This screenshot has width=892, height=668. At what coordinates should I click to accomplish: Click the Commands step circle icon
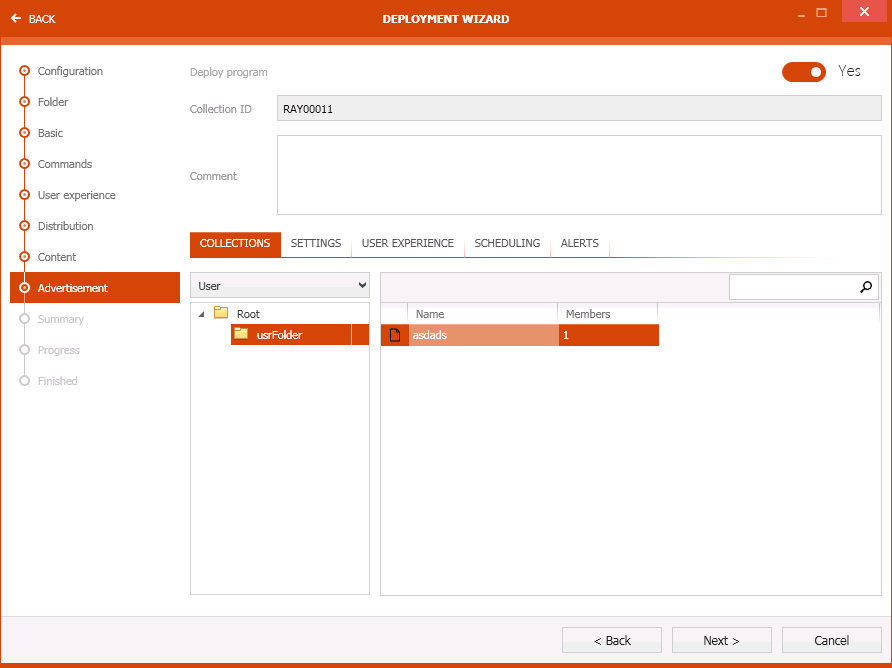tap(24, 164)
